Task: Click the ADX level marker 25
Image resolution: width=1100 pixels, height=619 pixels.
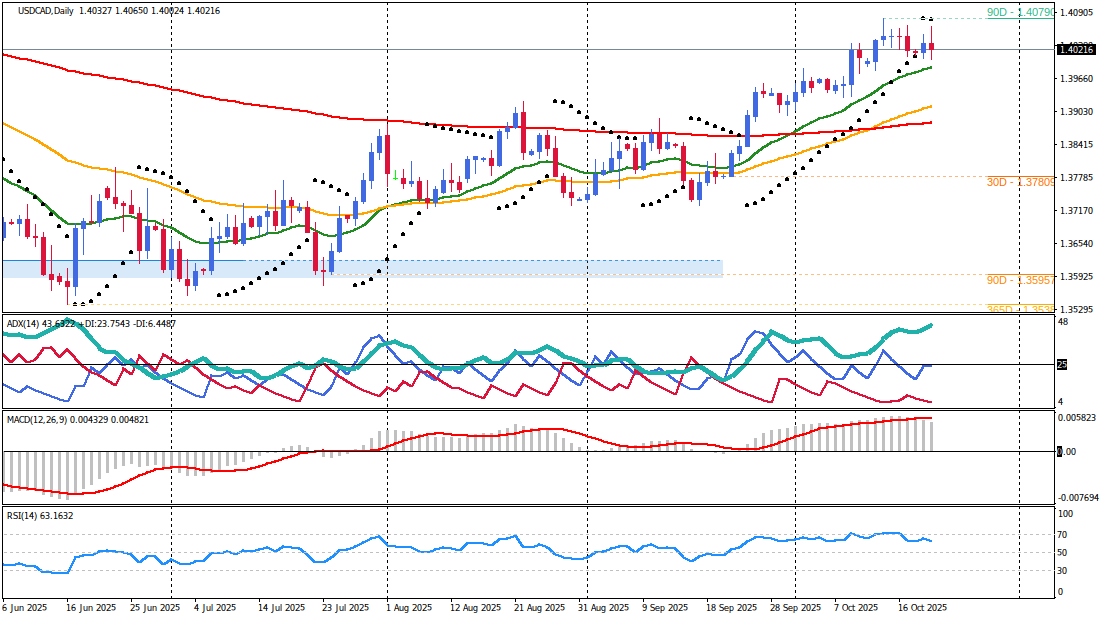Action: (x=1062, y=364)
